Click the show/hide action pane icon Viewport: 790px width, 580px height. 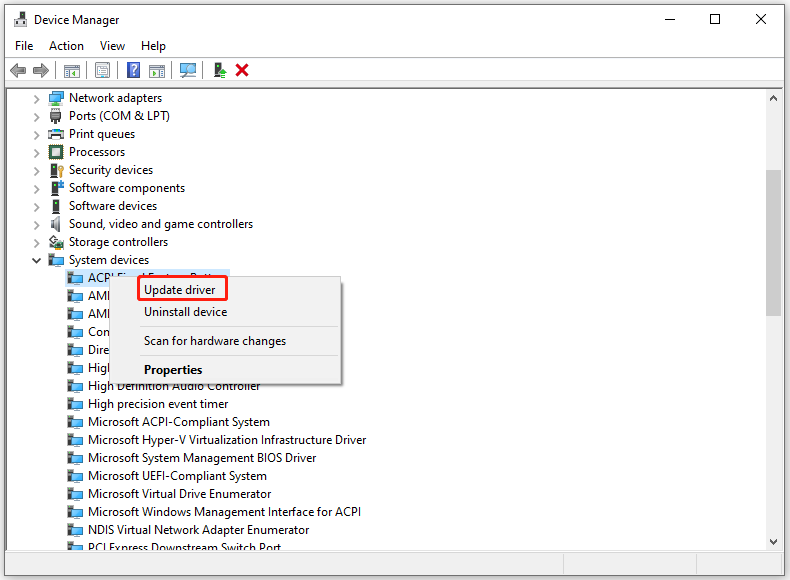tap(157, 71)
